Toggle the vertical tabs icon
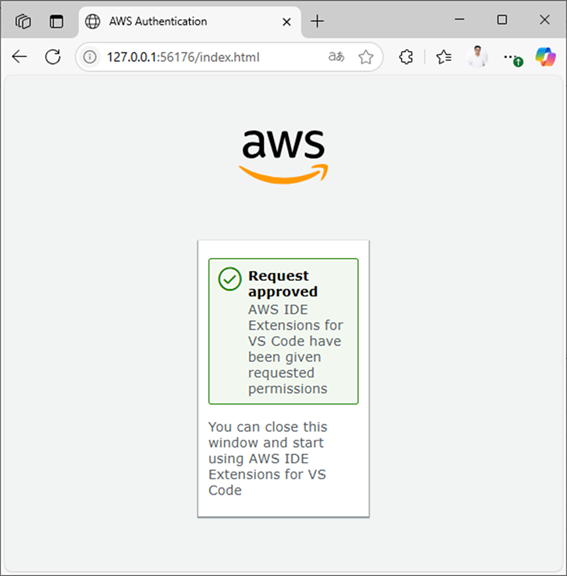Image resolution: width=567 pixels, height=576 pixels. click(x=56, y=21)
